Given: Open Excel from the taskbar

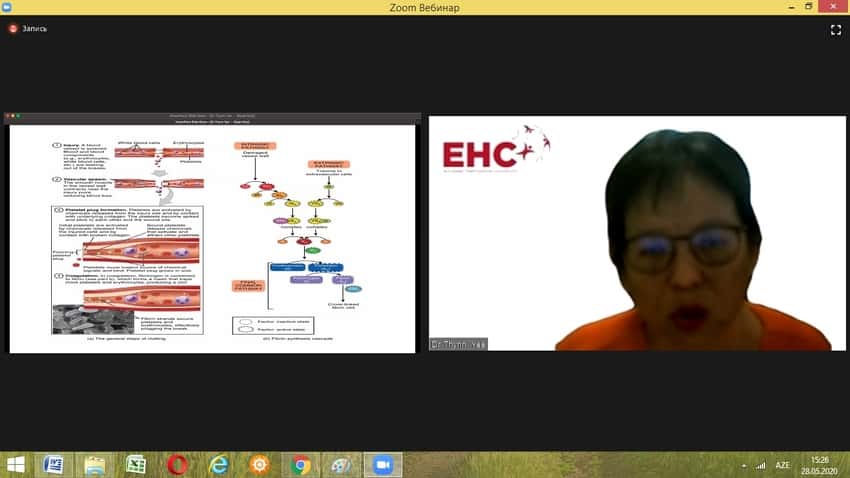Looking at the screenshot, I should 136,465.
